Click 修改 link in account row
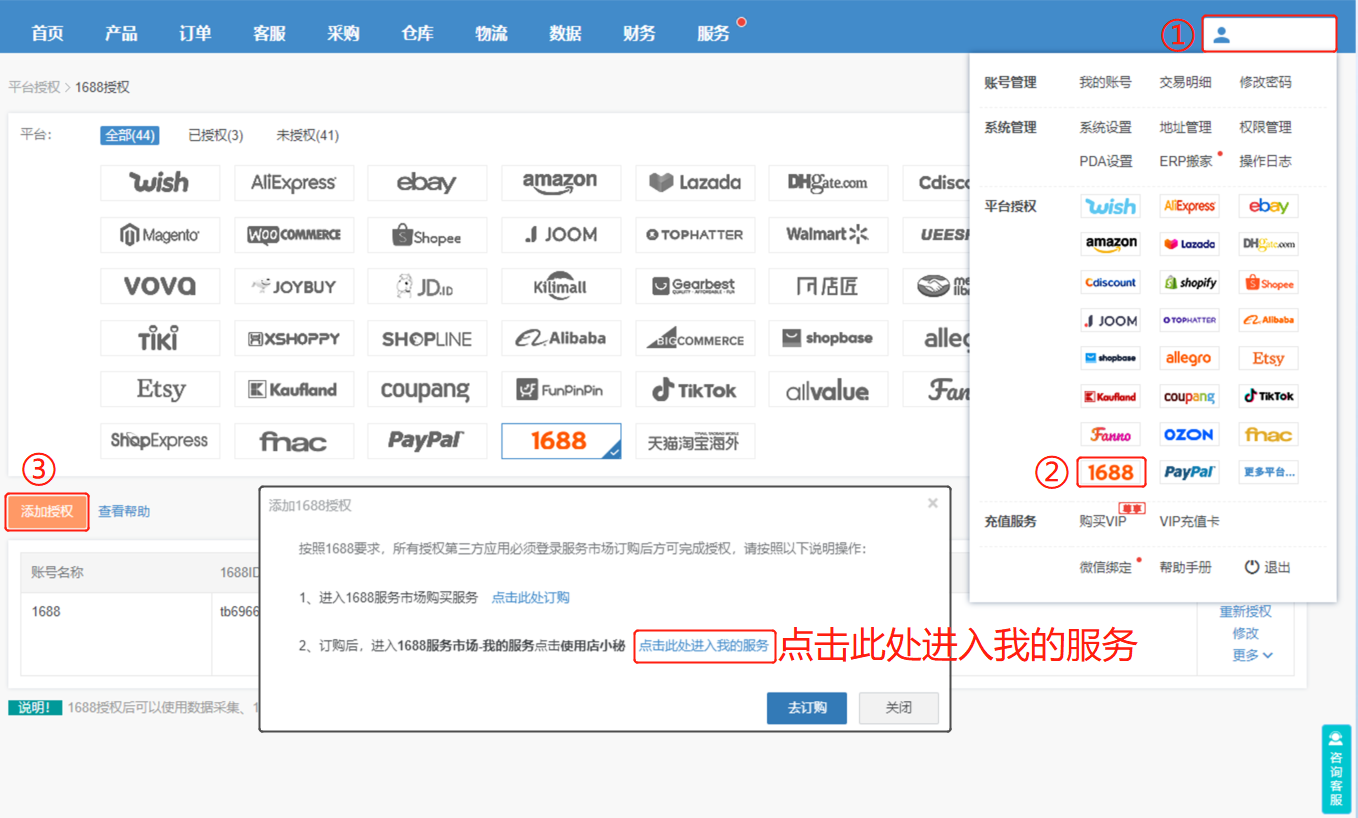The image size is (1358, 818). [1245, 634]
